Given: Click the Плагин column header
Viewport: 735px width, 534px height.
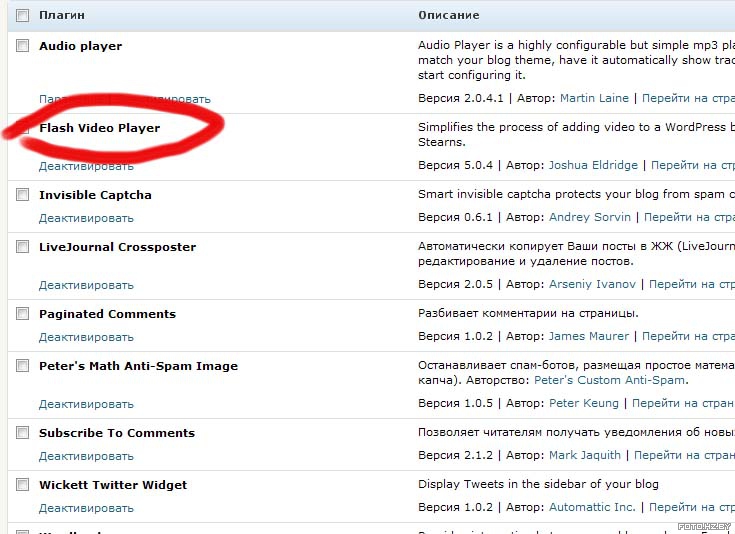Looking at the screenshot, I should pos(62,15).
